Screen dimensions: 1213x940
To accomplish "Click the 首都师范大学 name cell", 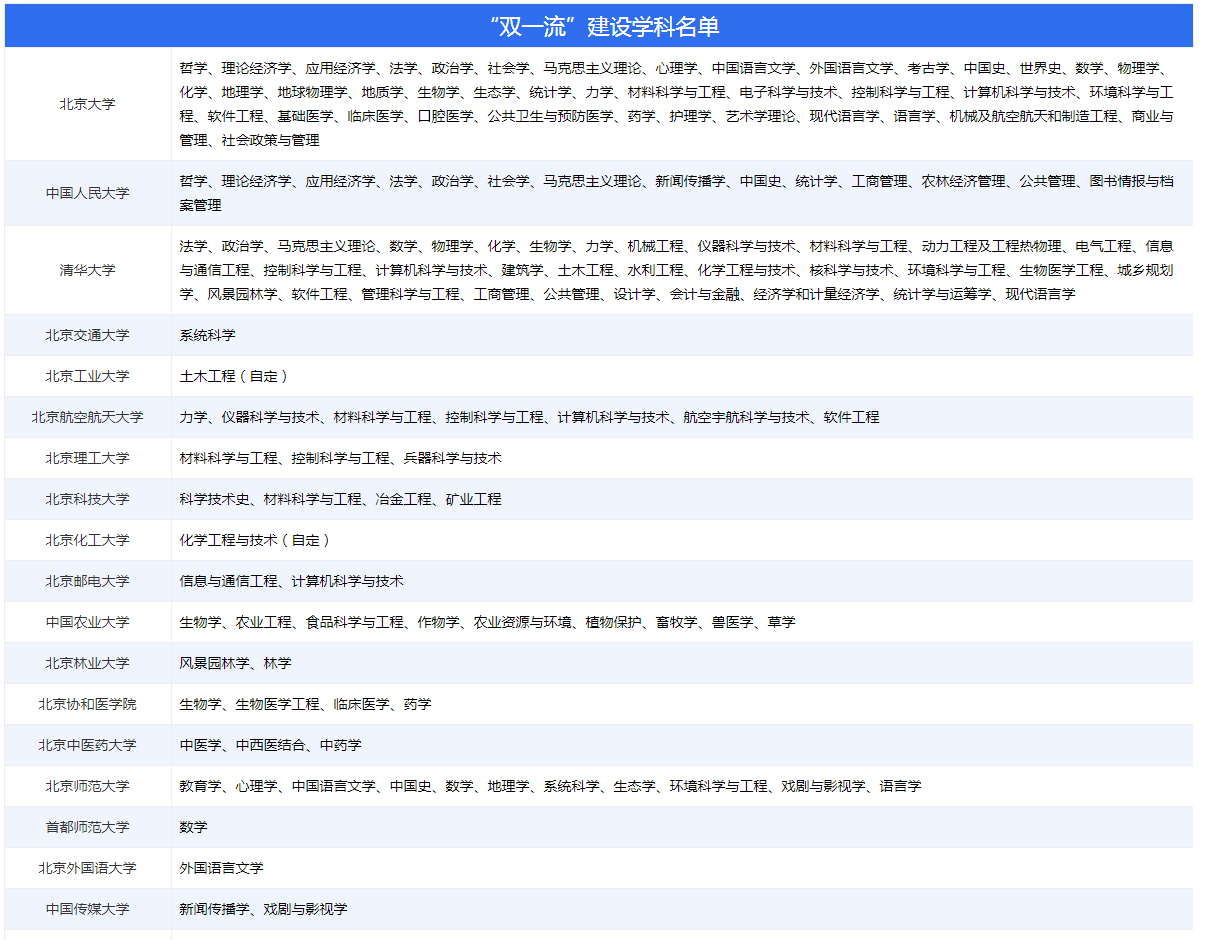I will [x=87, y=827].
